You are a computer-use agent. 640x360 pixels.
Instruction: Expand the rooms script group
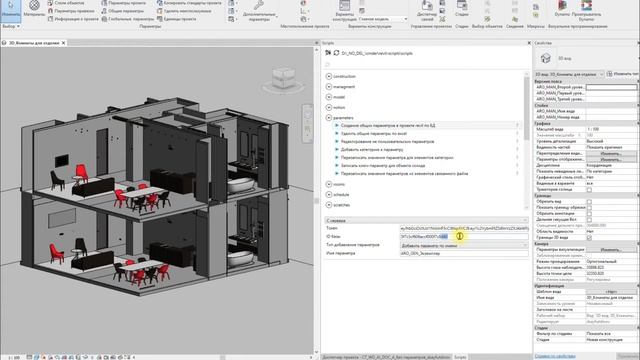329,184
